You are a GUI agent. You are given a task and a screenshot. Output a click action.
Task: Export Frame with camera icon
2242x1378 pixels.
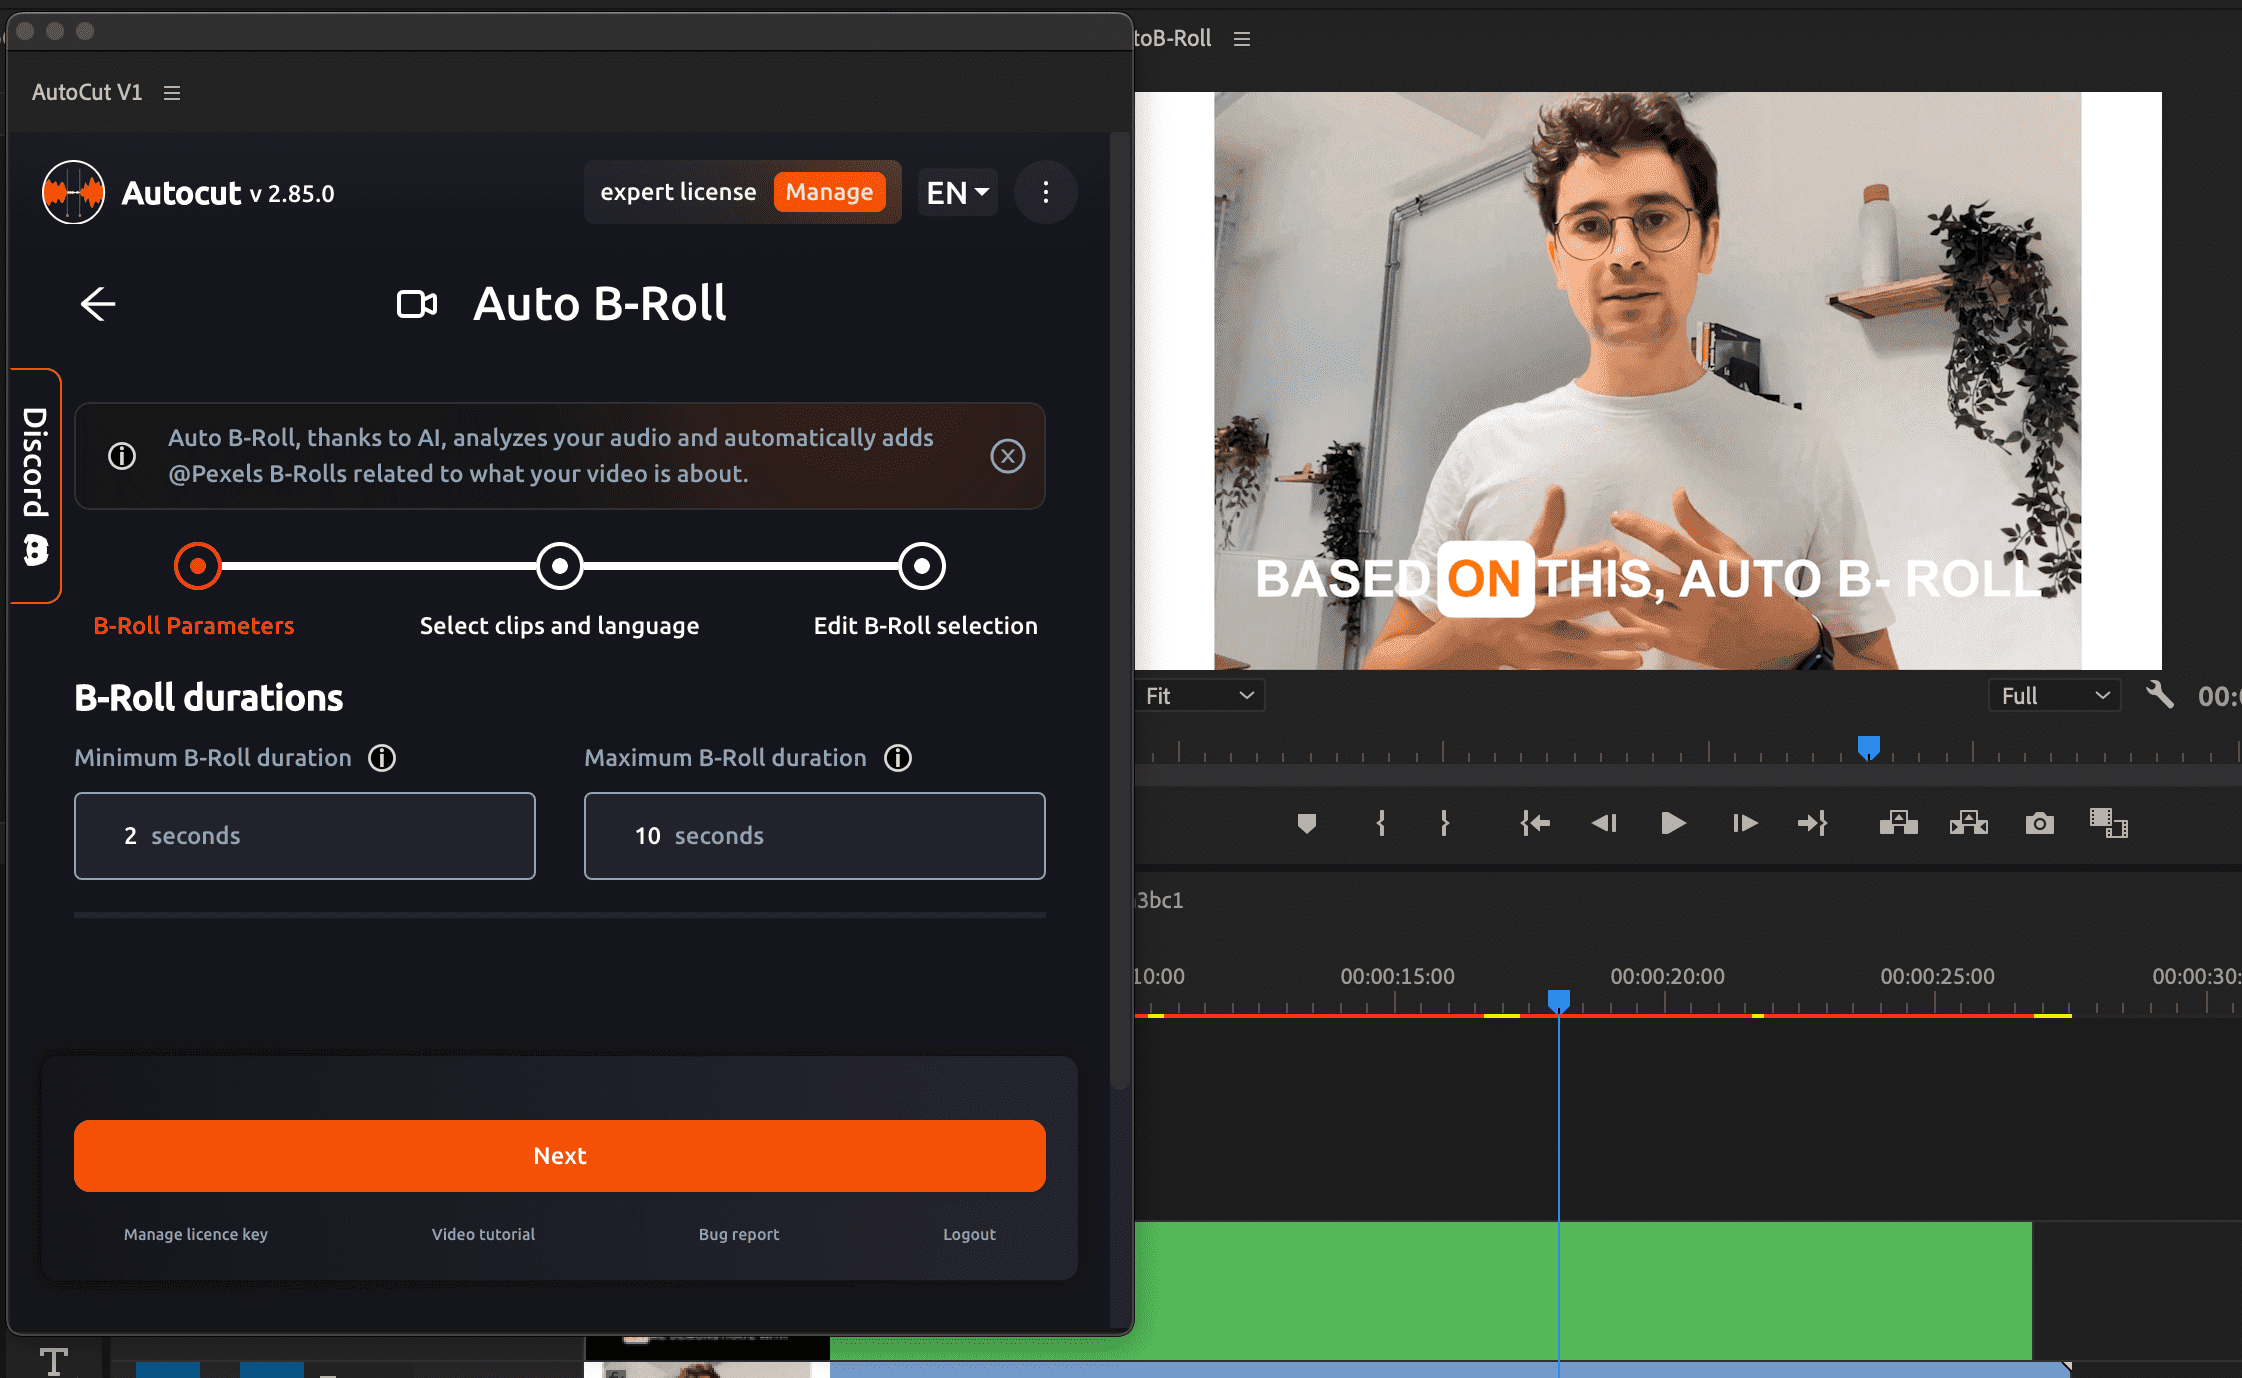(2039, 823)
